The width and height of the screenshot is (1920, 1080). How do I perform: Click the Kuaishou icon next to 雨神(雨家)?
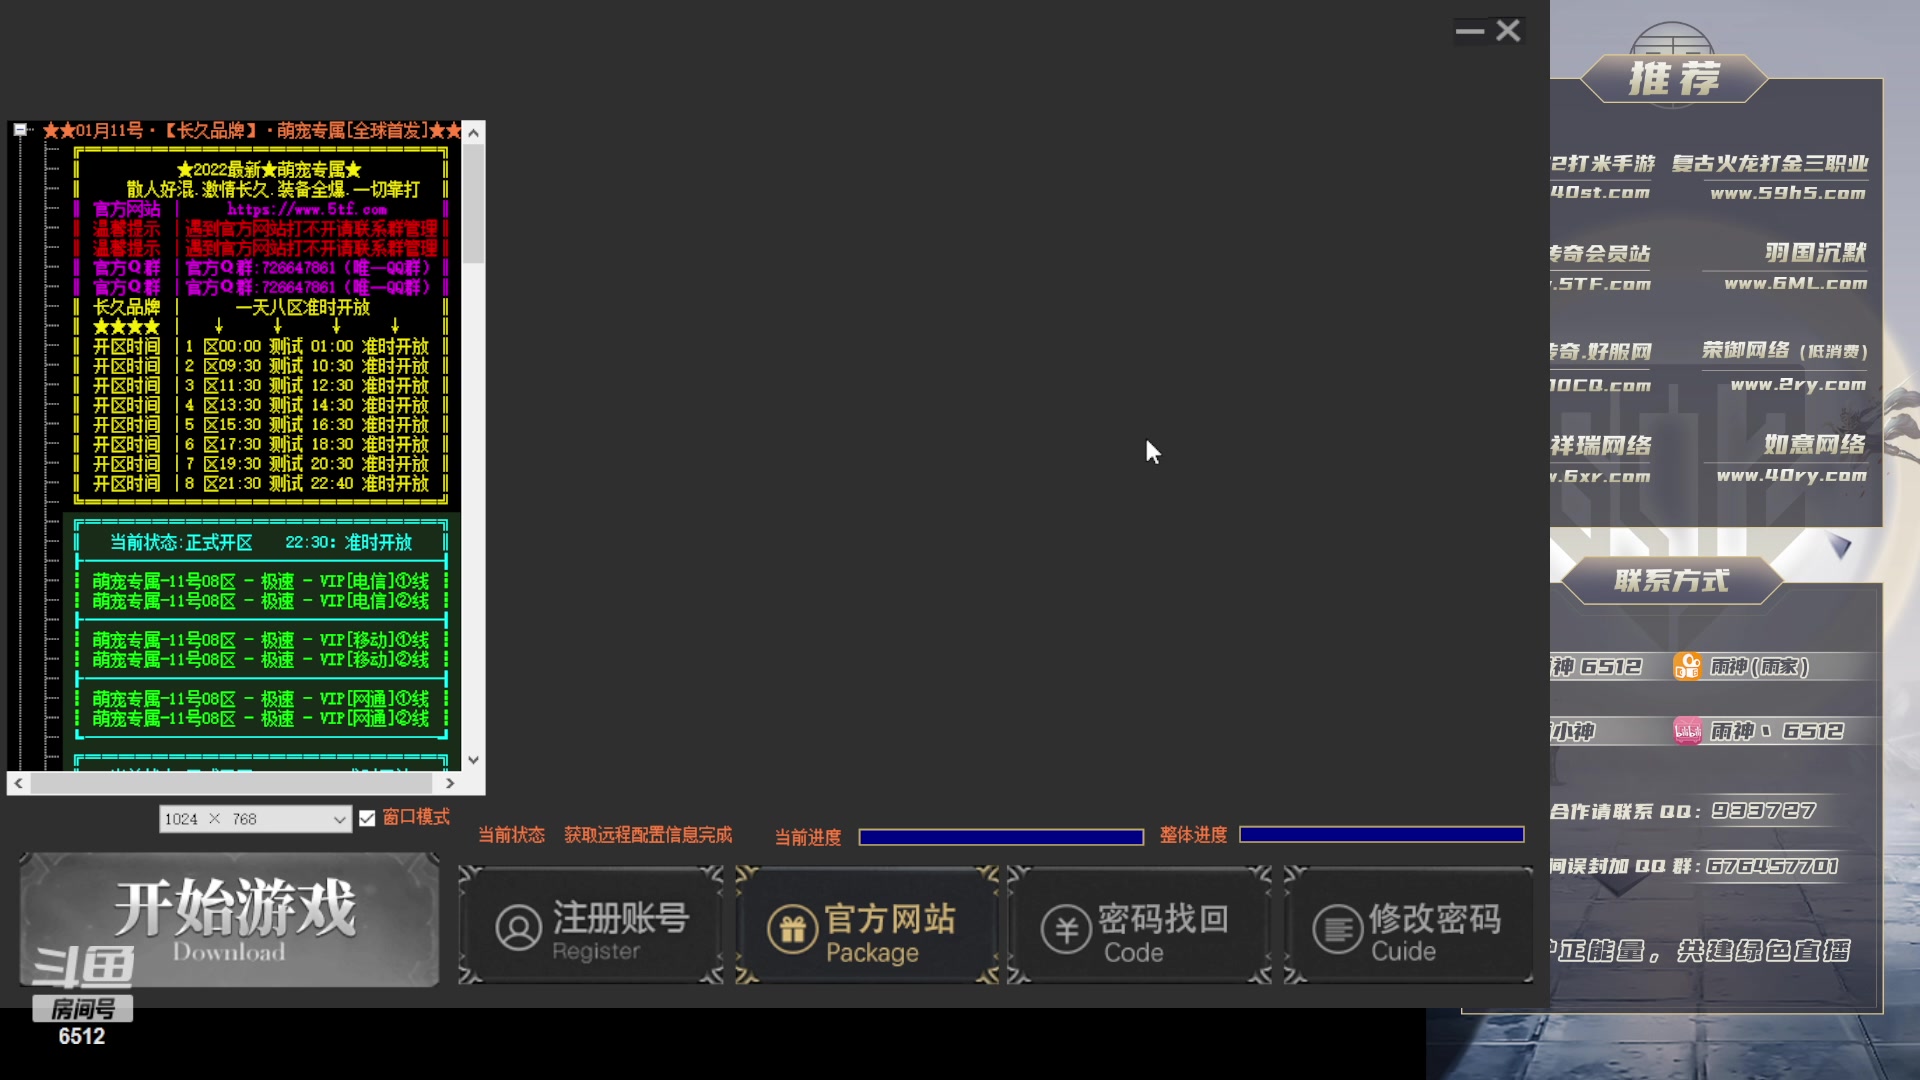pyautogui.click(x=1687, y=665)
